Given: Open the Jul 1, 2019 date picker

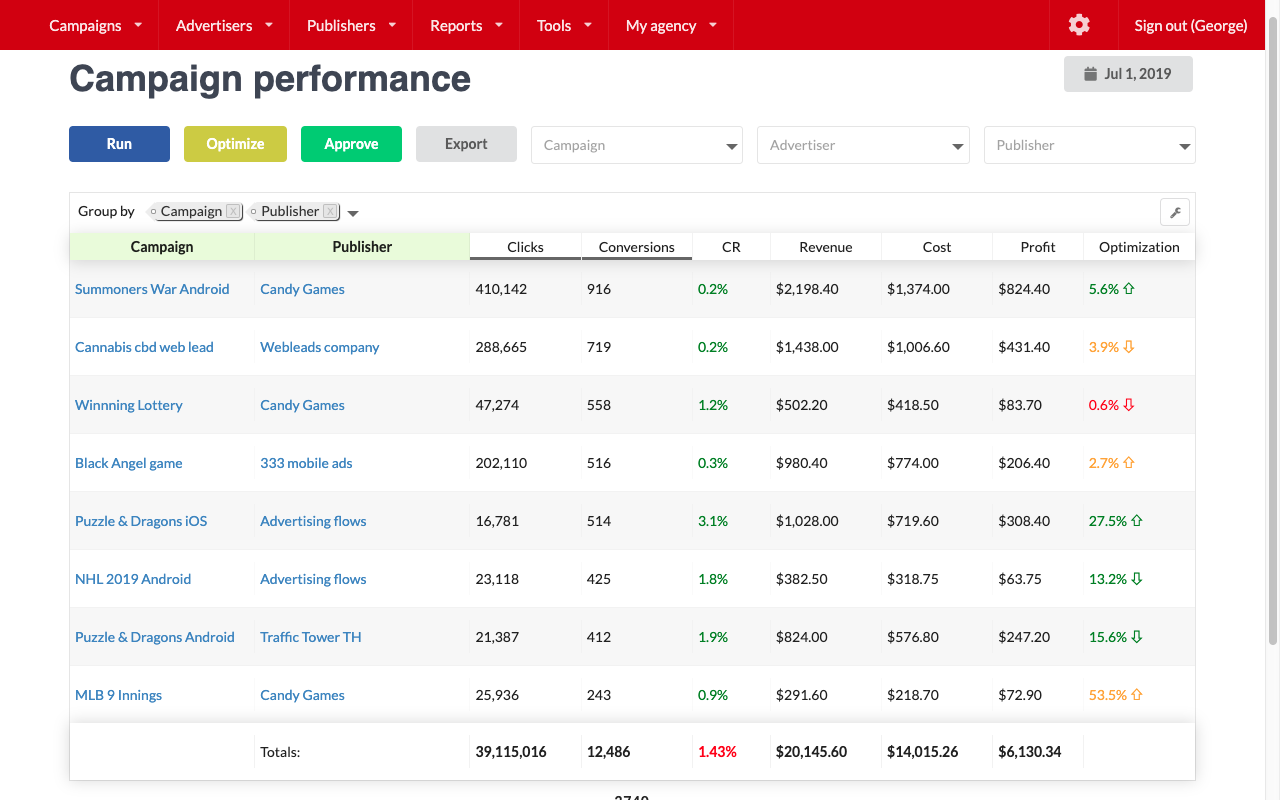Looking at the screenshot, I should [1128, 74].
